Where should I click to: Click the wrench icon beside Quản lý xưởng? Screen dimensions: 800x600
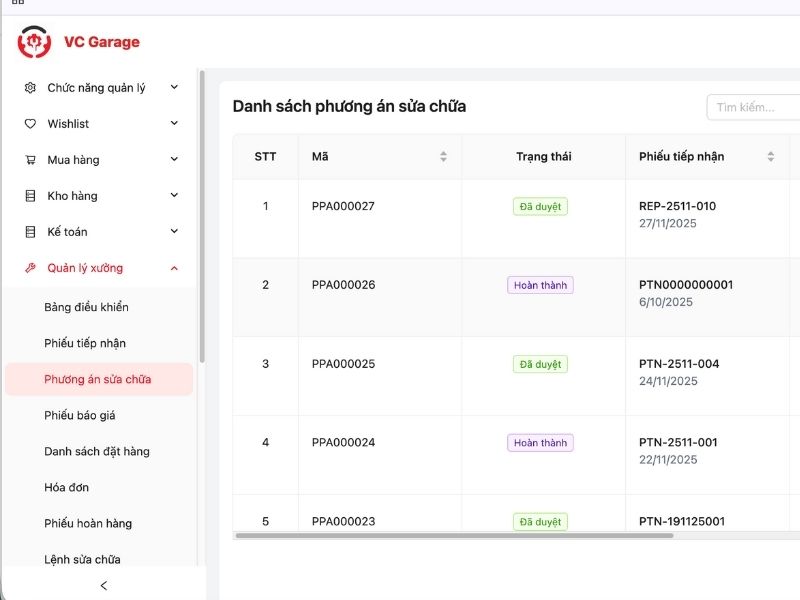point(30,268)
